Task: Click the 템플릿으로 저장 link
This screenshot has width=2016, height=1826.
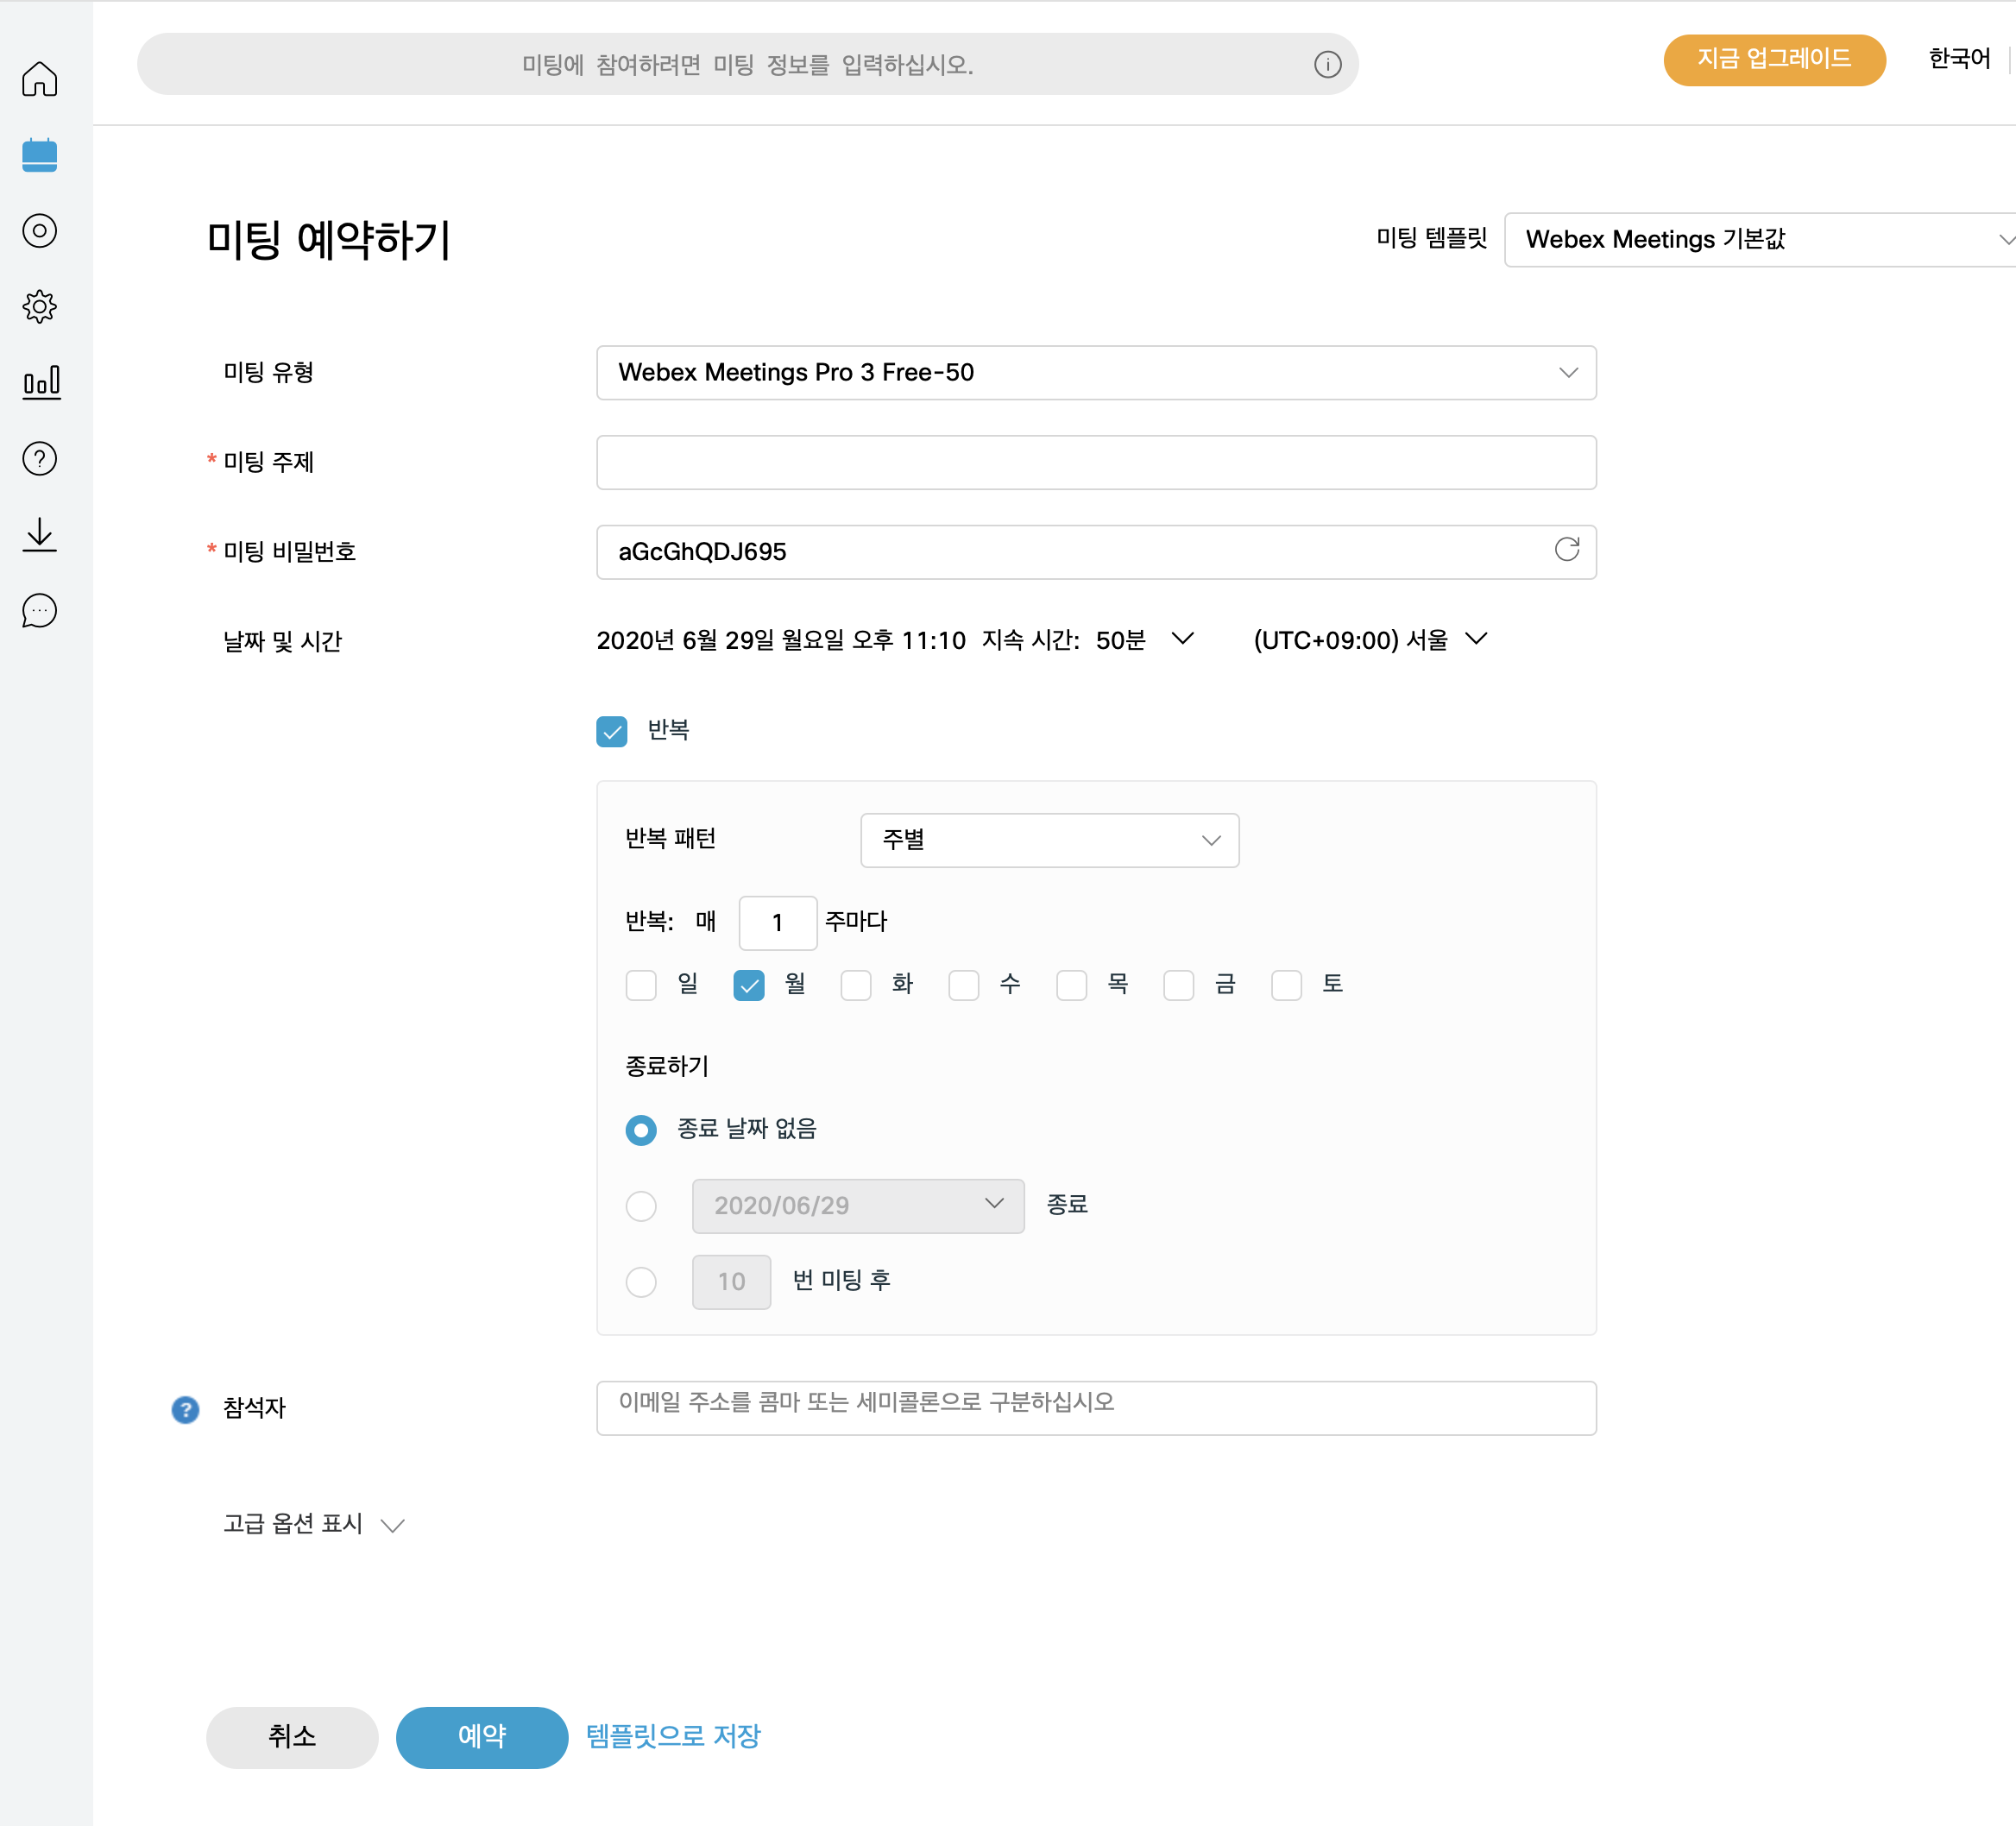Action: (673, 1736)
